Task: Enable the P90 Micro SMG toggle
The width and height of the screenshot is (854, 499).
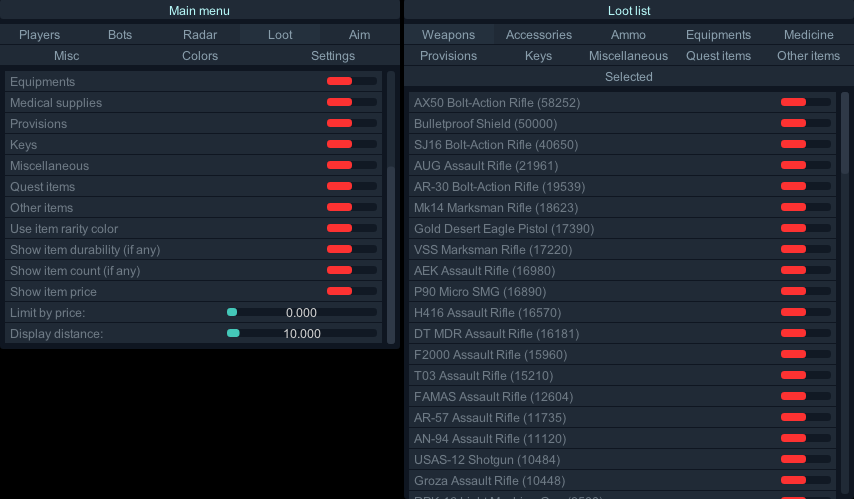Action: click(806, 291)
